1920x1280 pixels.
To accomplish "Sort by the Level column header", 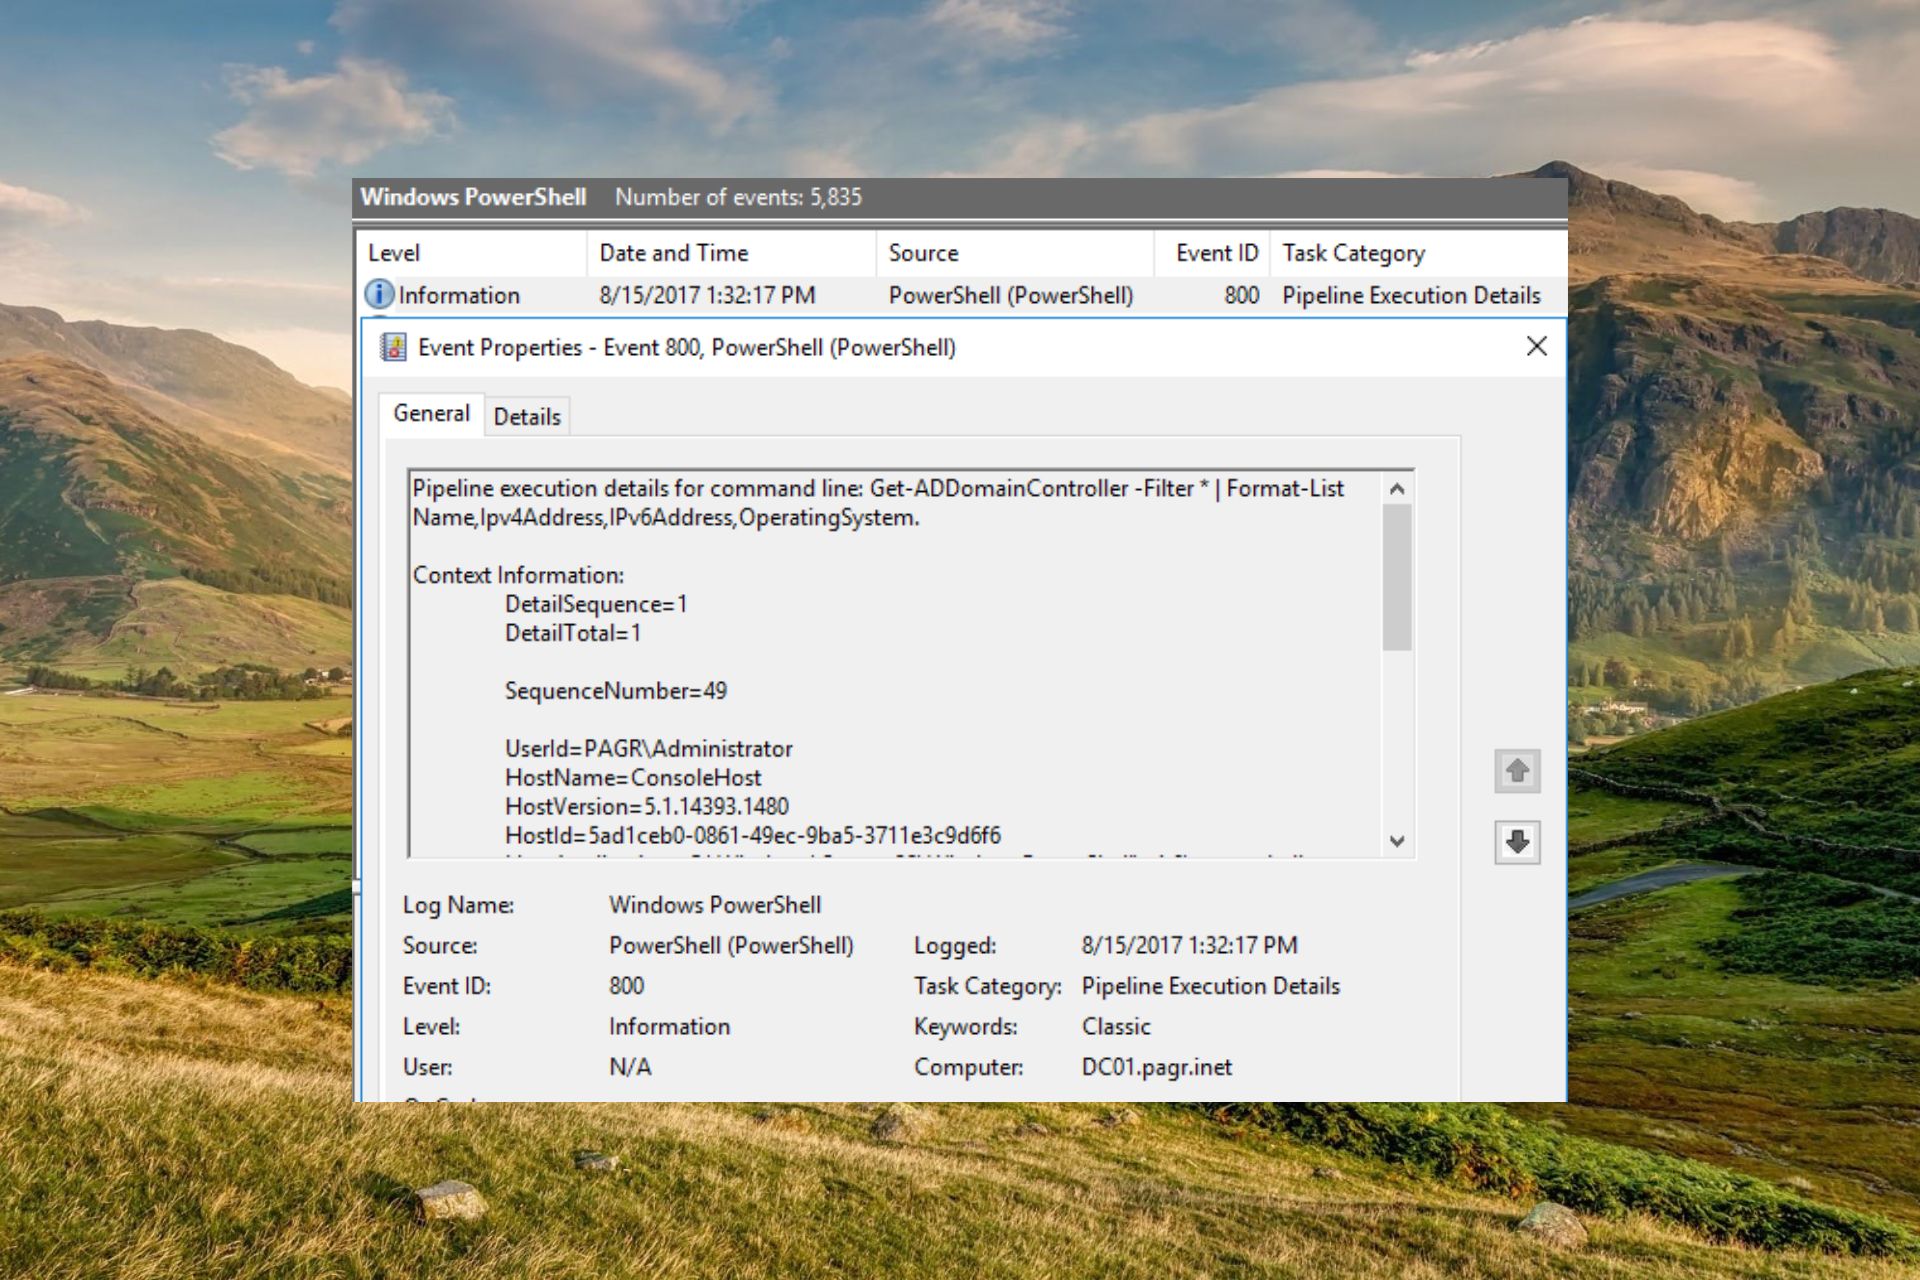I will tap(470, 253).
